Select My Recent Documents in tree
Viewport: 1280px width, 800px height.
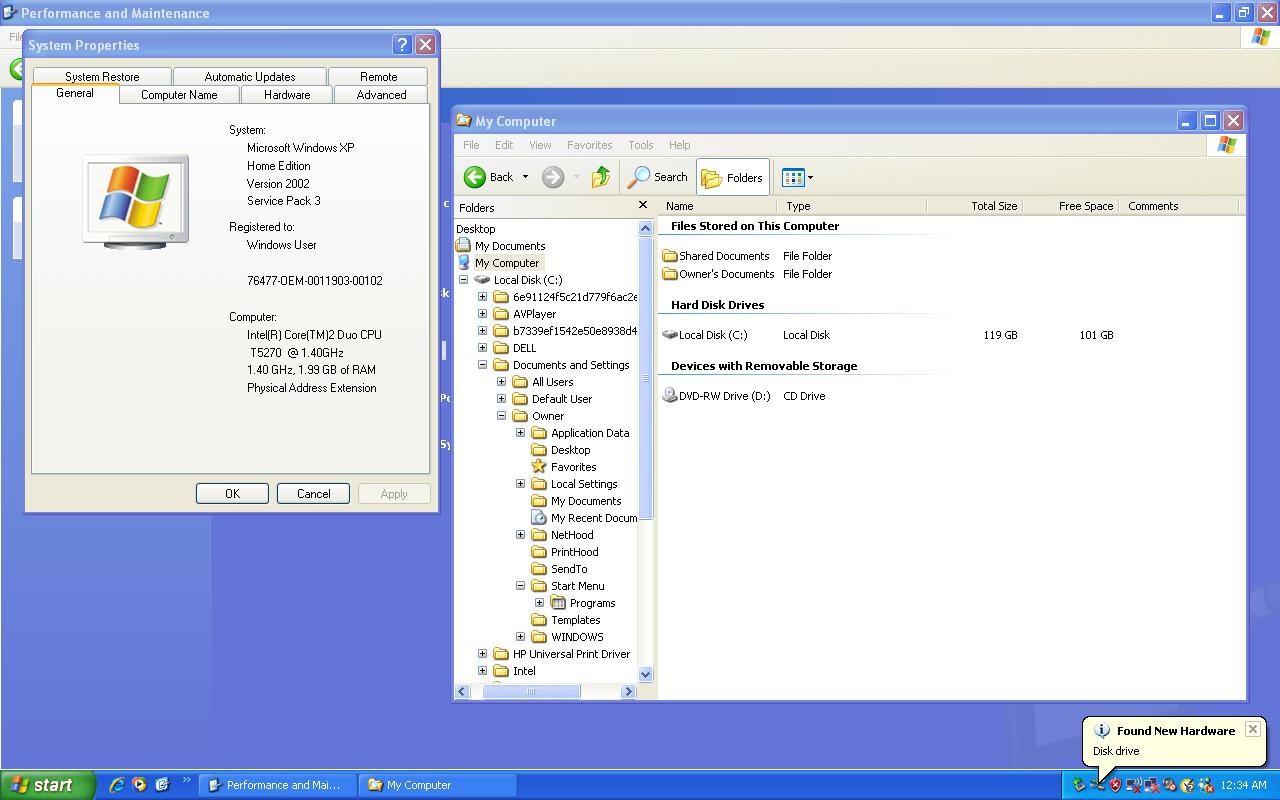pos(585,518)
